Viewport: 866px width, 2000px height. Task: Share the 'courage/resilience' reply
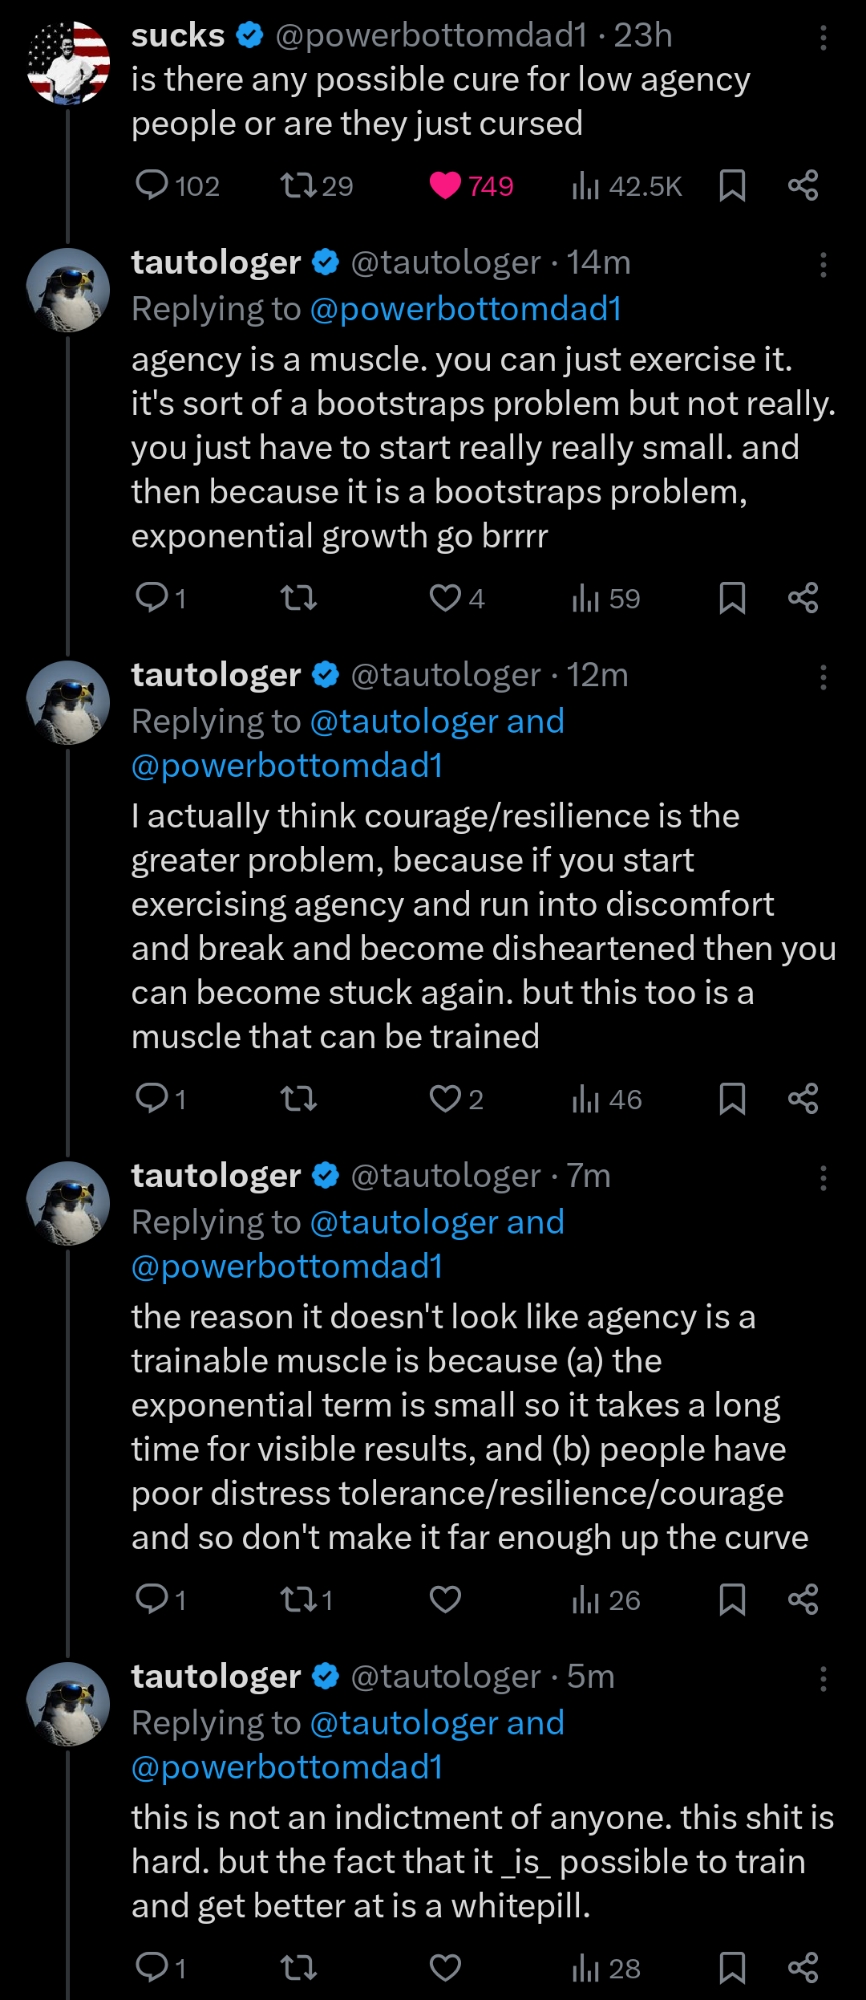point(803,1099)
